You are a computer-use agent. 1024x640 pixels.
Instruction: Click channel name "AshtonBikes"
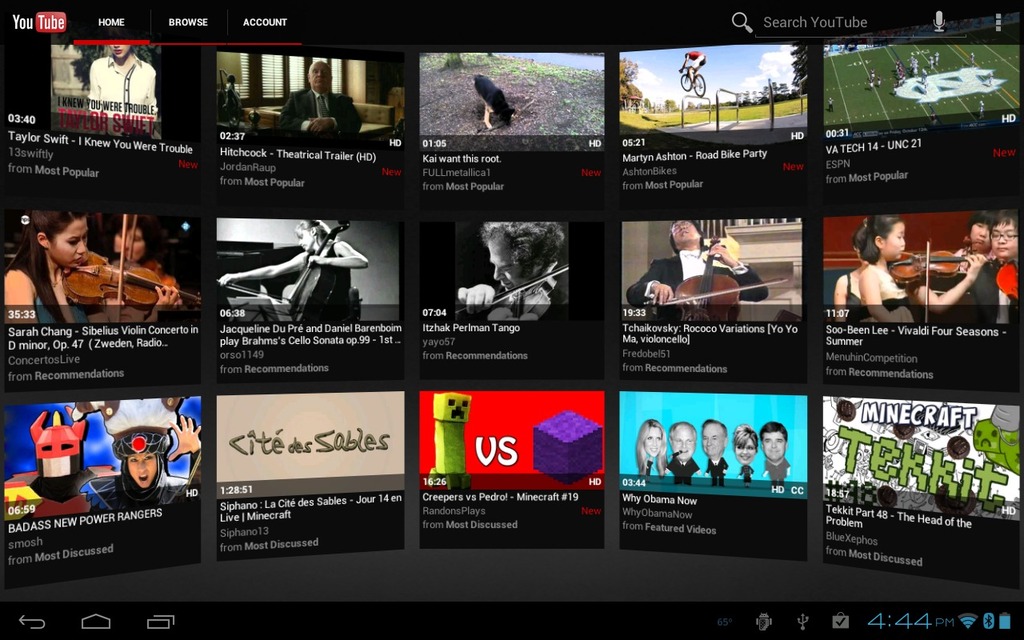649,171
